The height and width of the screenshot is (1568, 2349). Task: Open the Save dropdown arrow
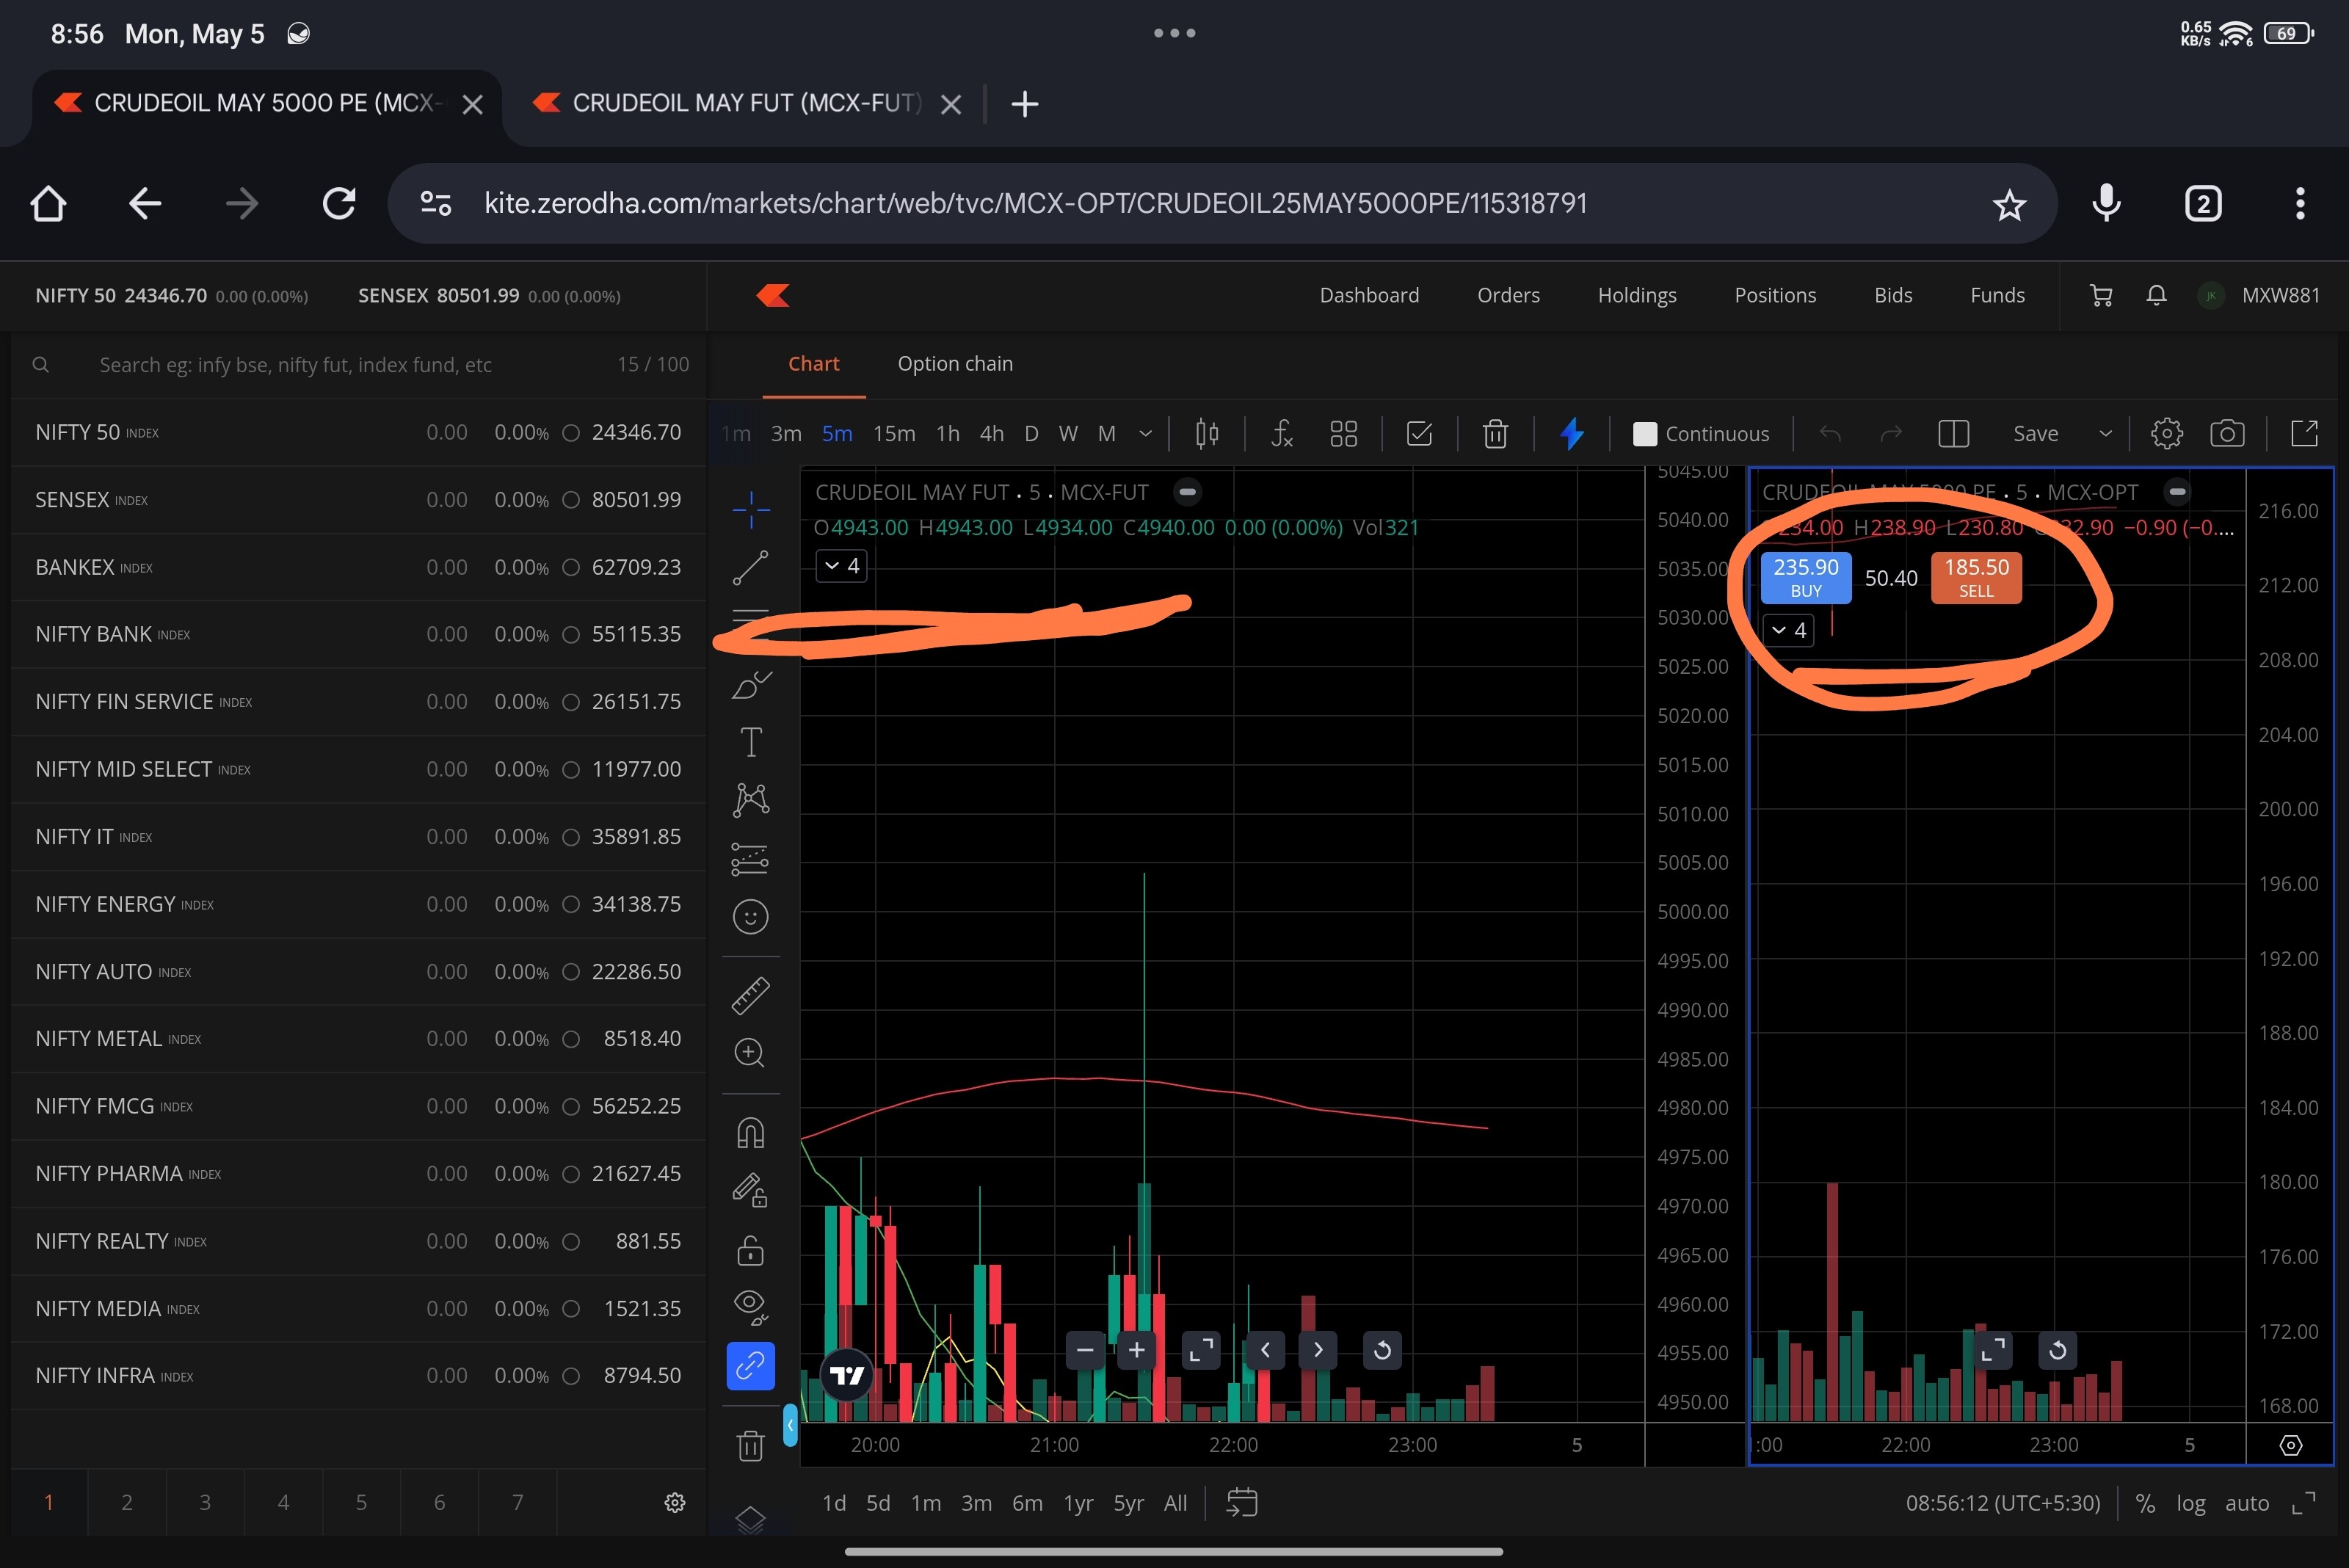pyautogui.click(x=2105, y=433)
